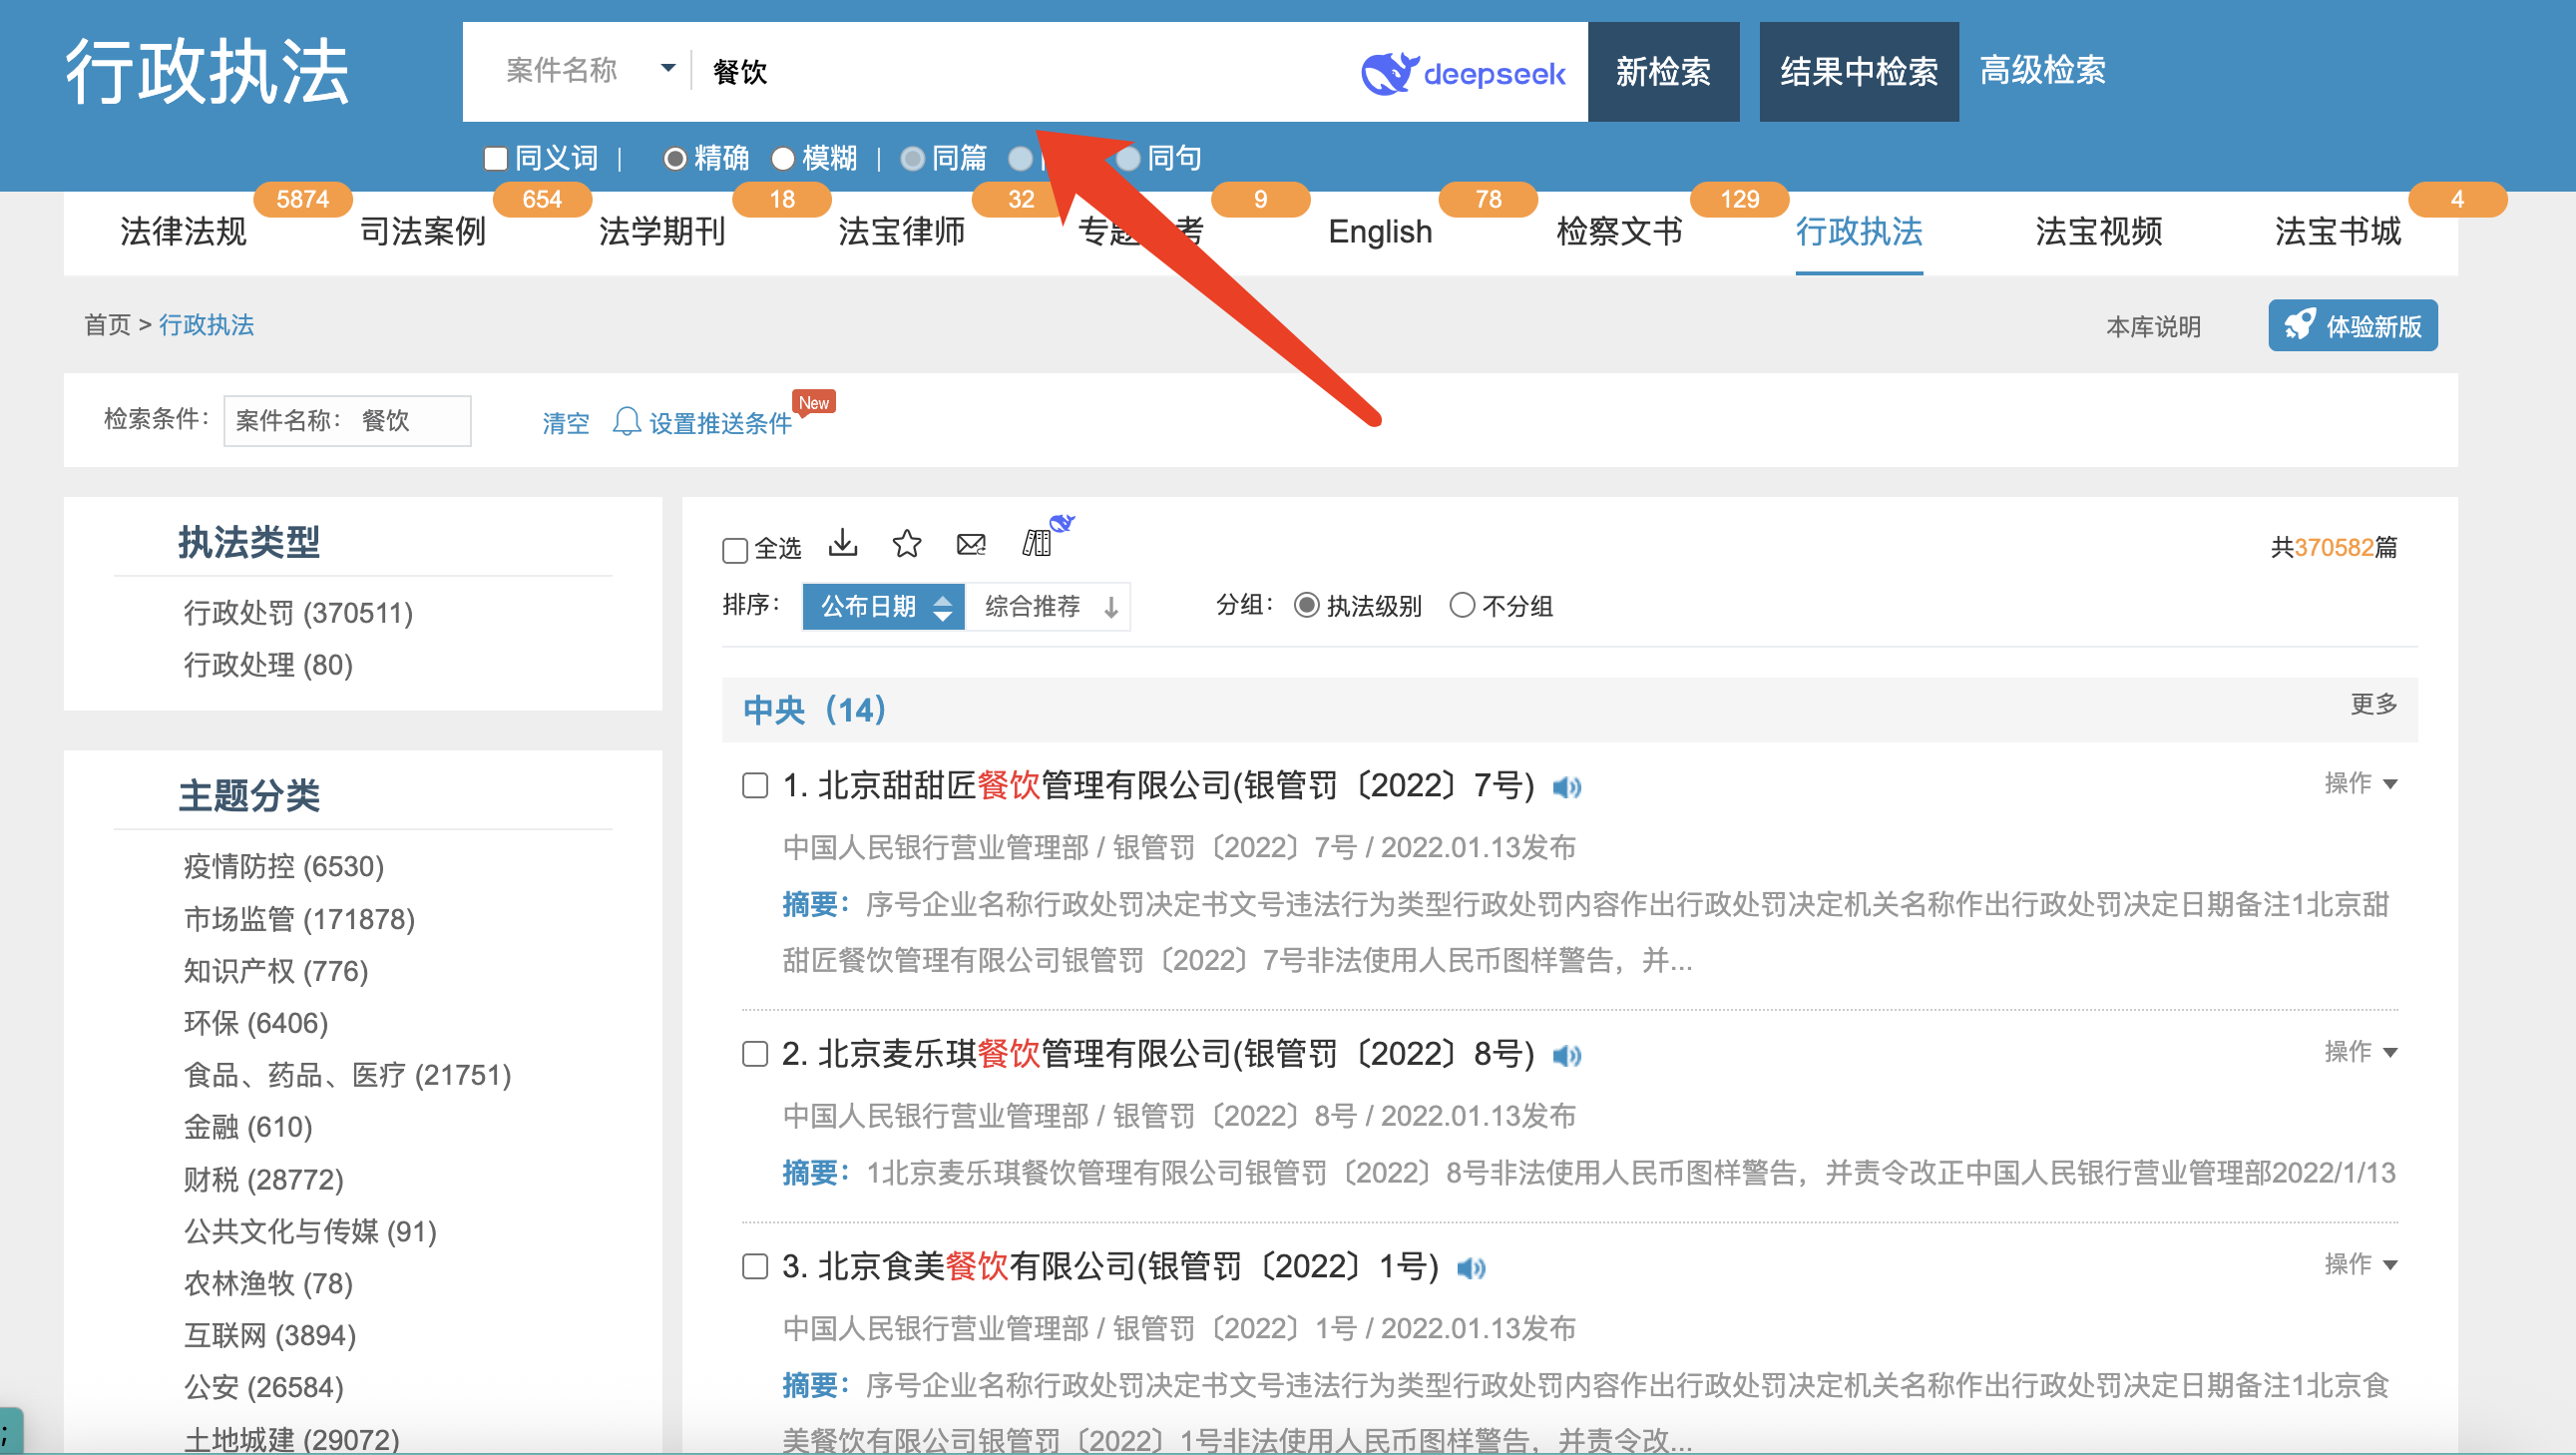
Task: Click 清空 to clear search conditions
Action: [565, 423]
